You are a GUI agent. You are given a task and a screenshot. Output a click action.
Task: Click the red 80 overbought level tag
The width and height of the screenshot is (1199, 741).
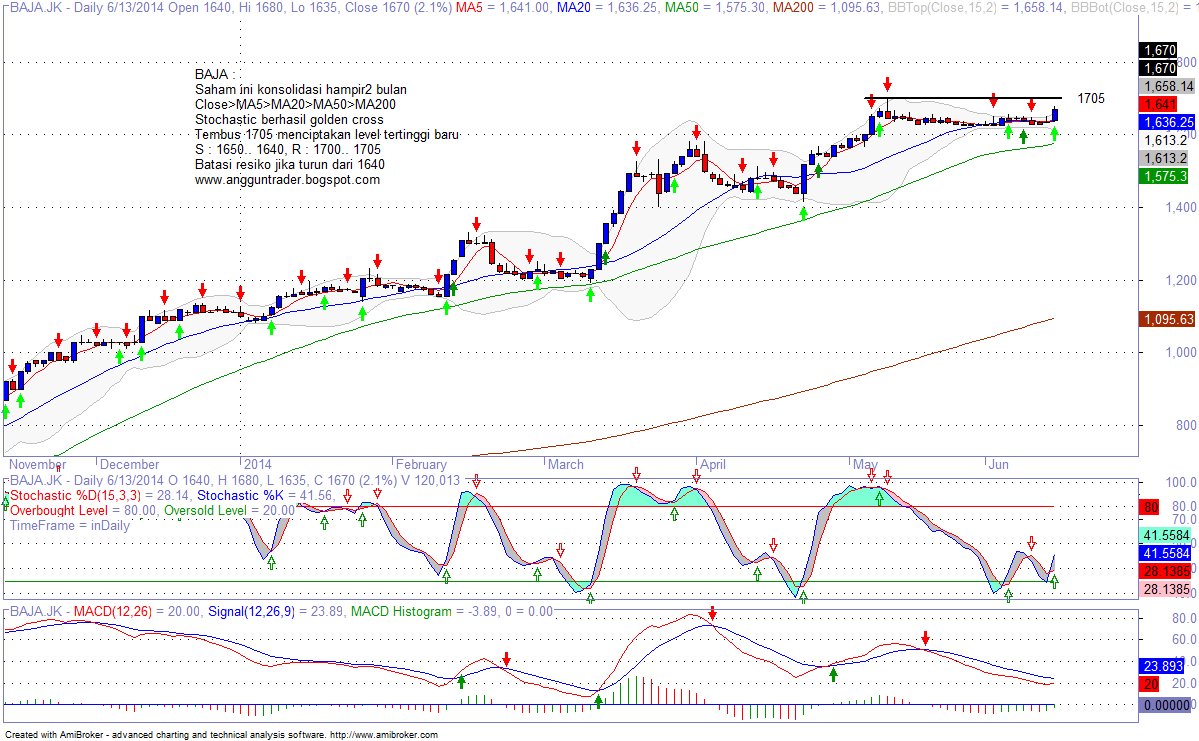(x=1150, y=507)
